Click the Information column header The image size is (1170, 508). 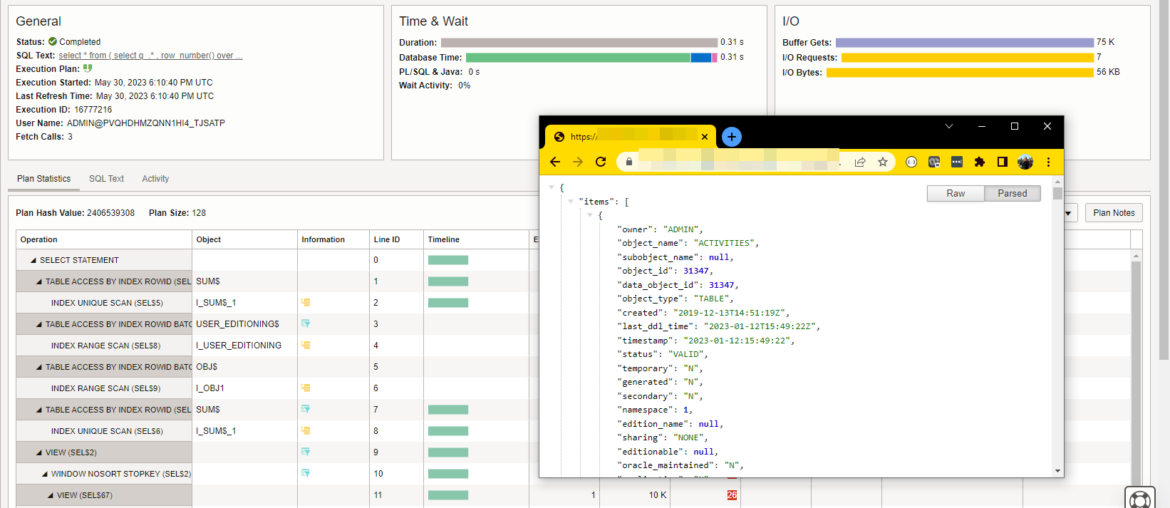tap(333, 240)
